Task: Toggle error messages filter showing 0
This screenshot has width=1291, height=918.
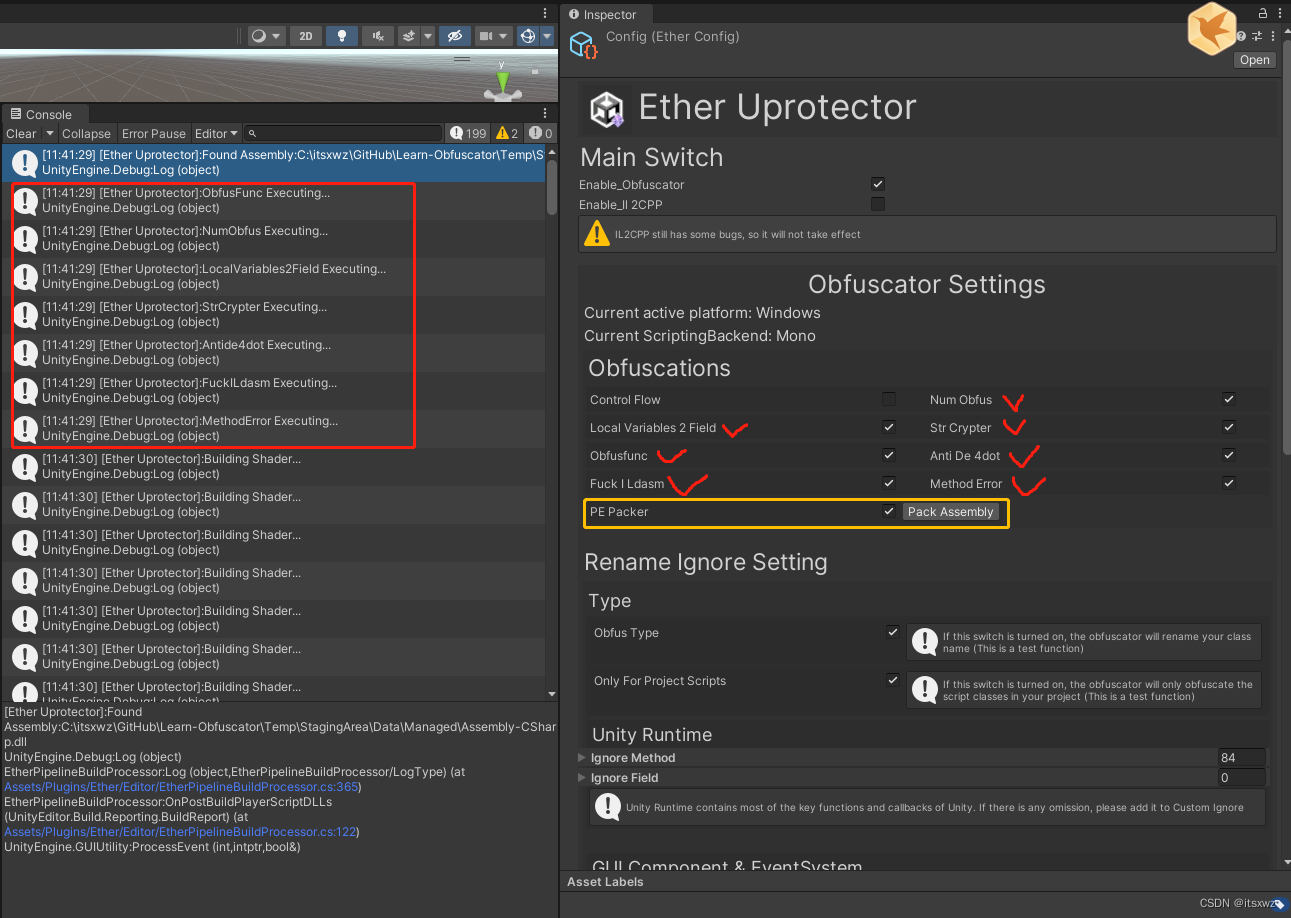Action: (540, 133)
